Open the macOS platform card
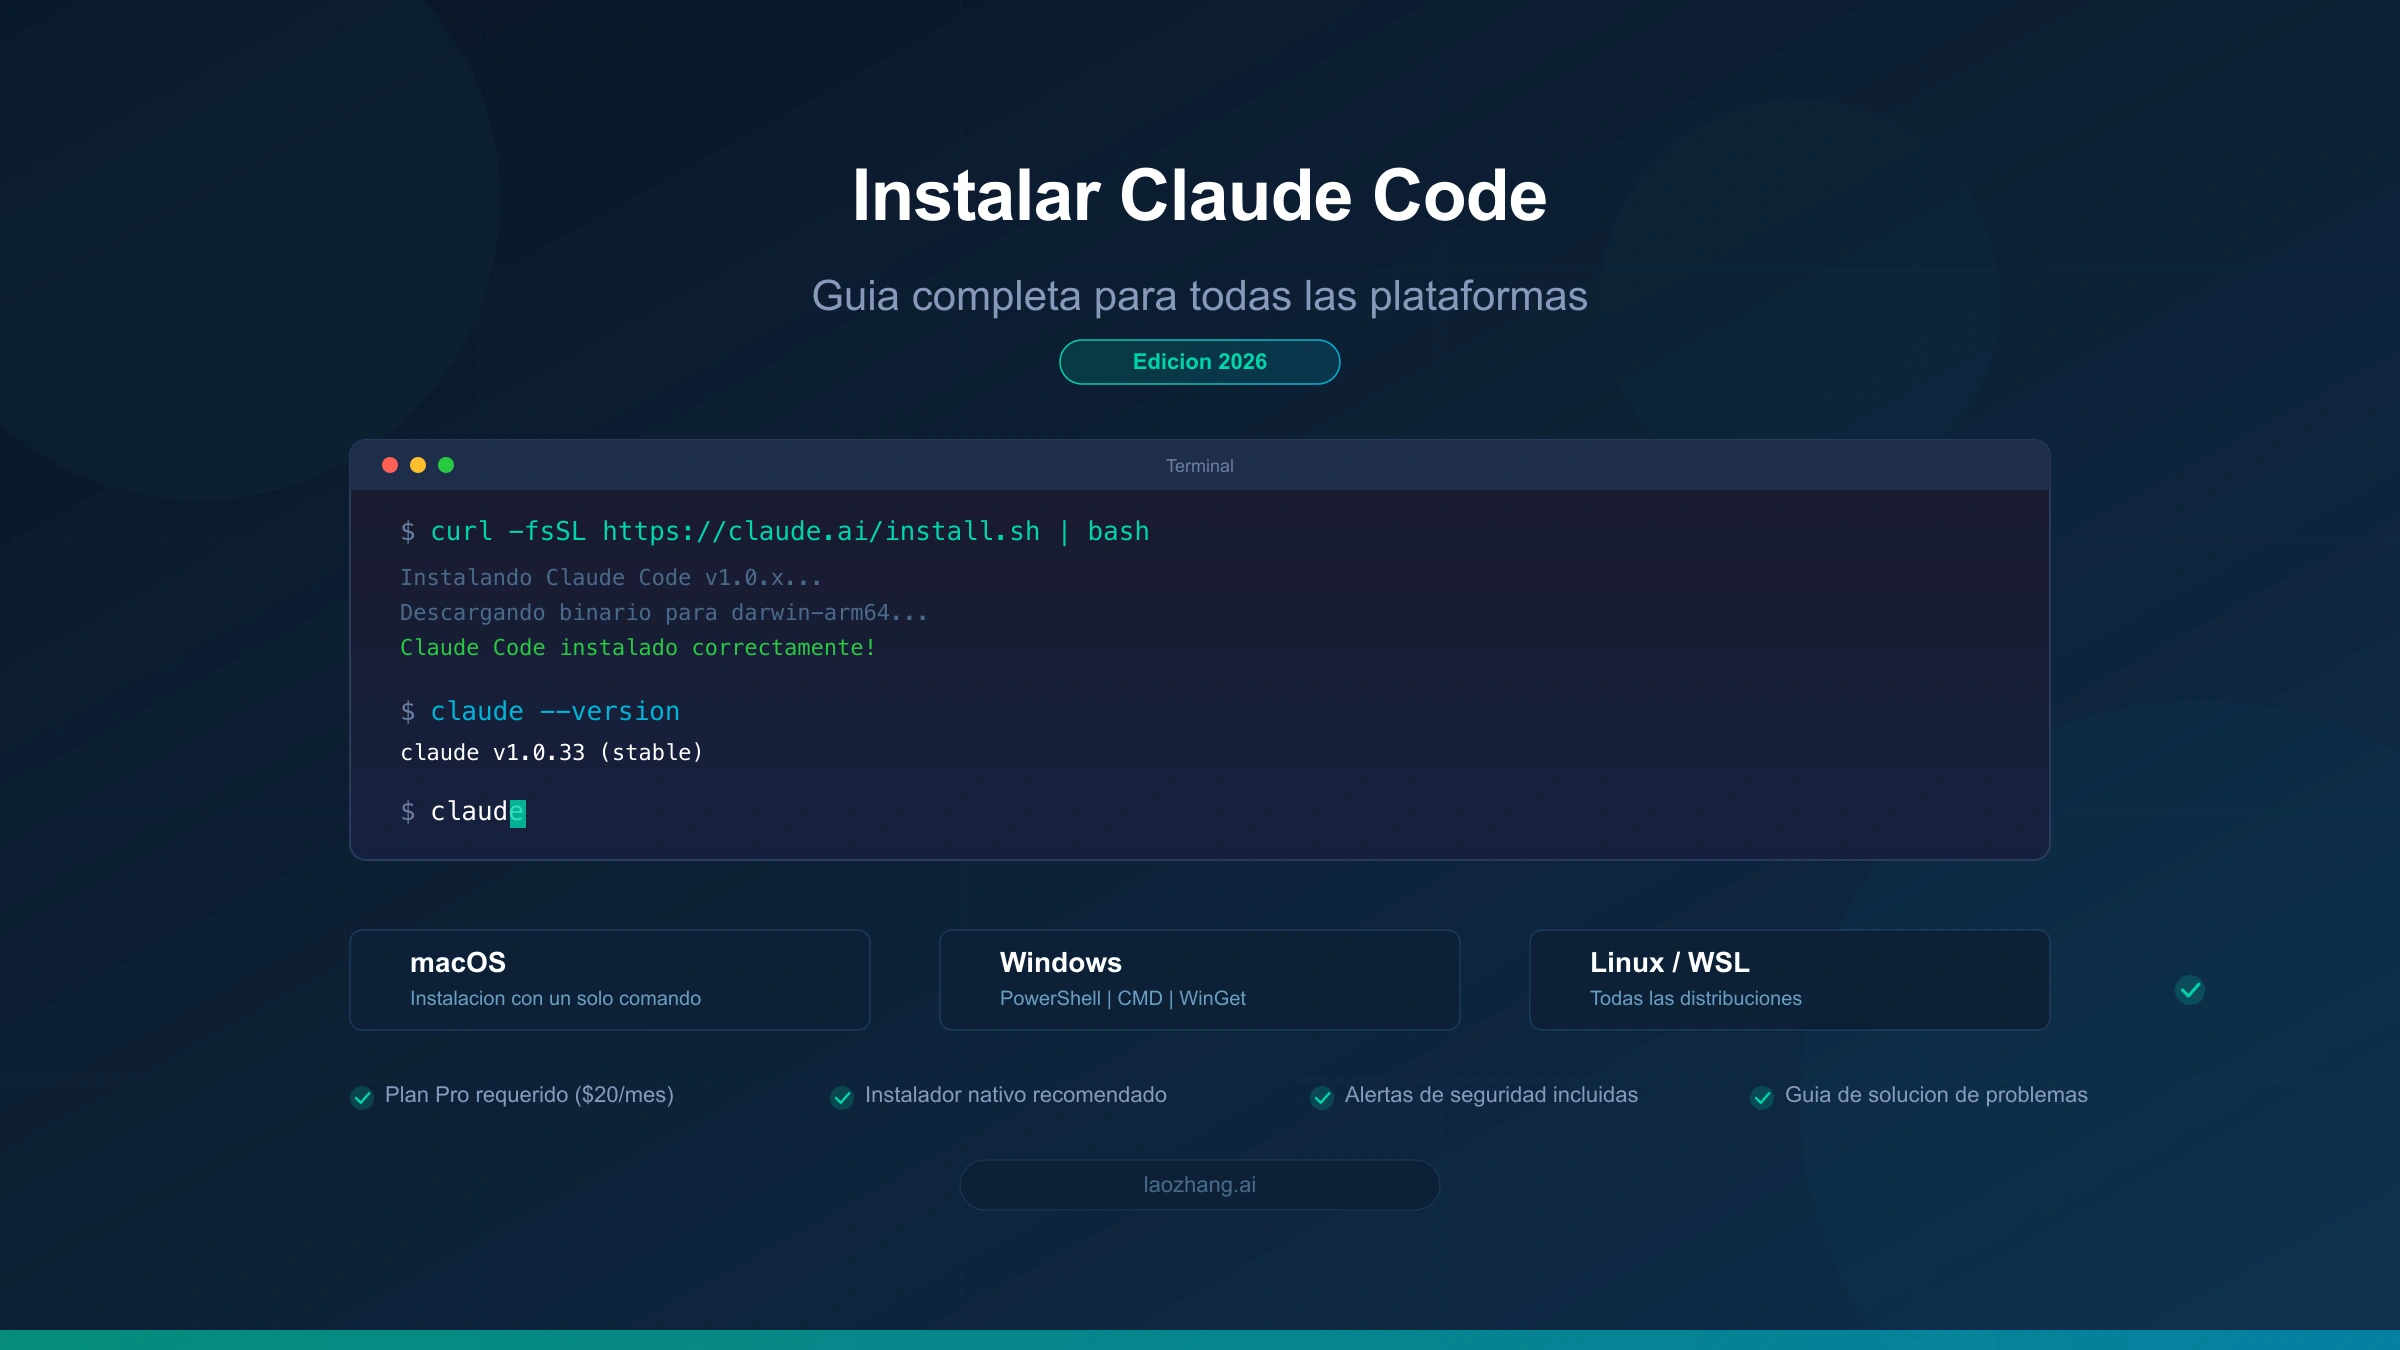 pos(610,980)
